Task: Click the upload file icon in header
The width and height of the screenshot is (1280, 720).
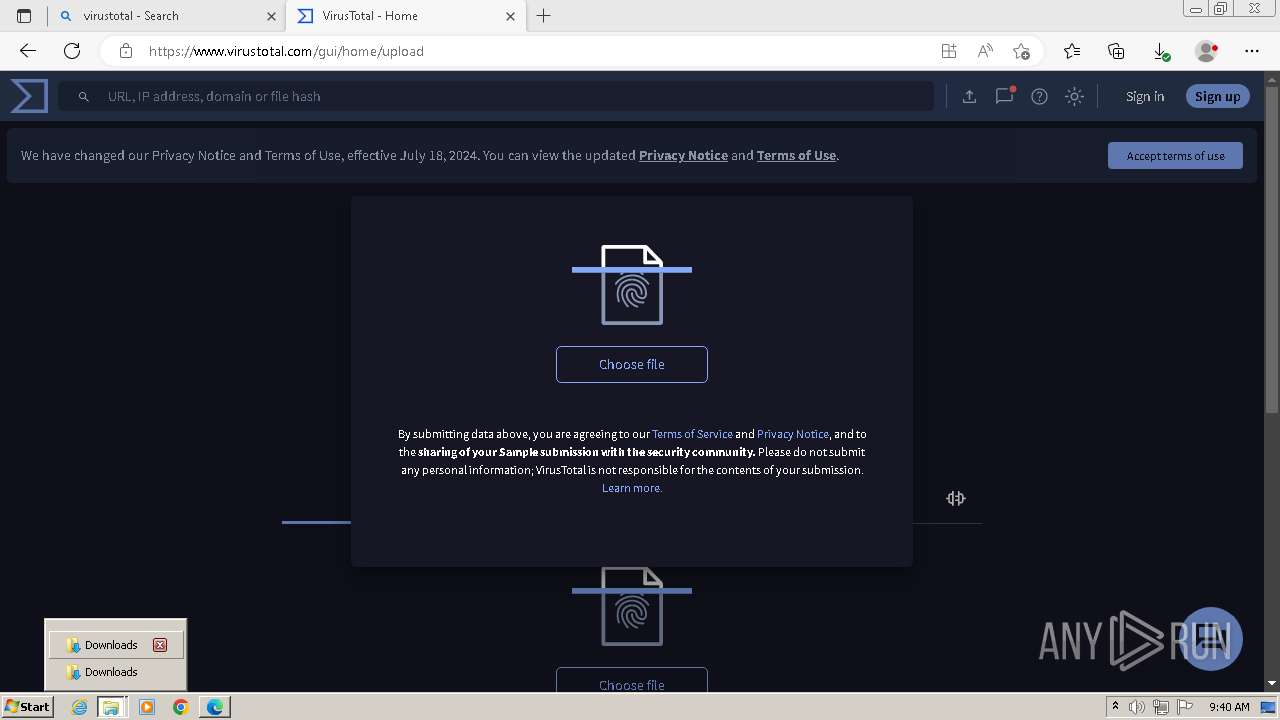Action: point(969,96)
